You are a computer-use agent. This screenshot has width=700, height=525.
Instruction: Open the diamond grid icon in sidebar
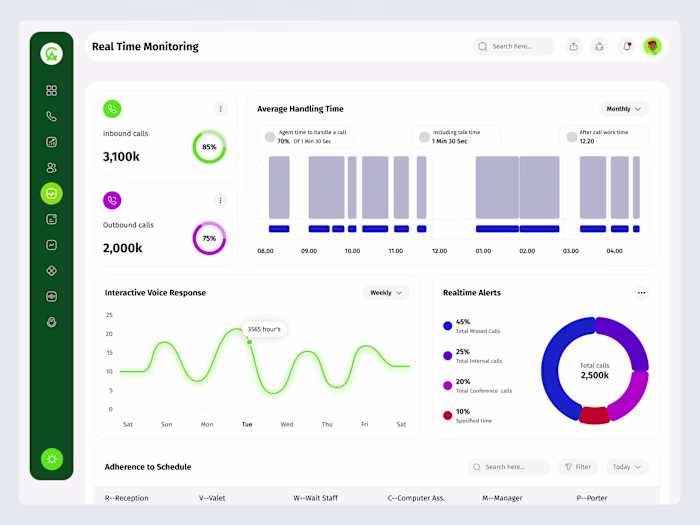51,271
